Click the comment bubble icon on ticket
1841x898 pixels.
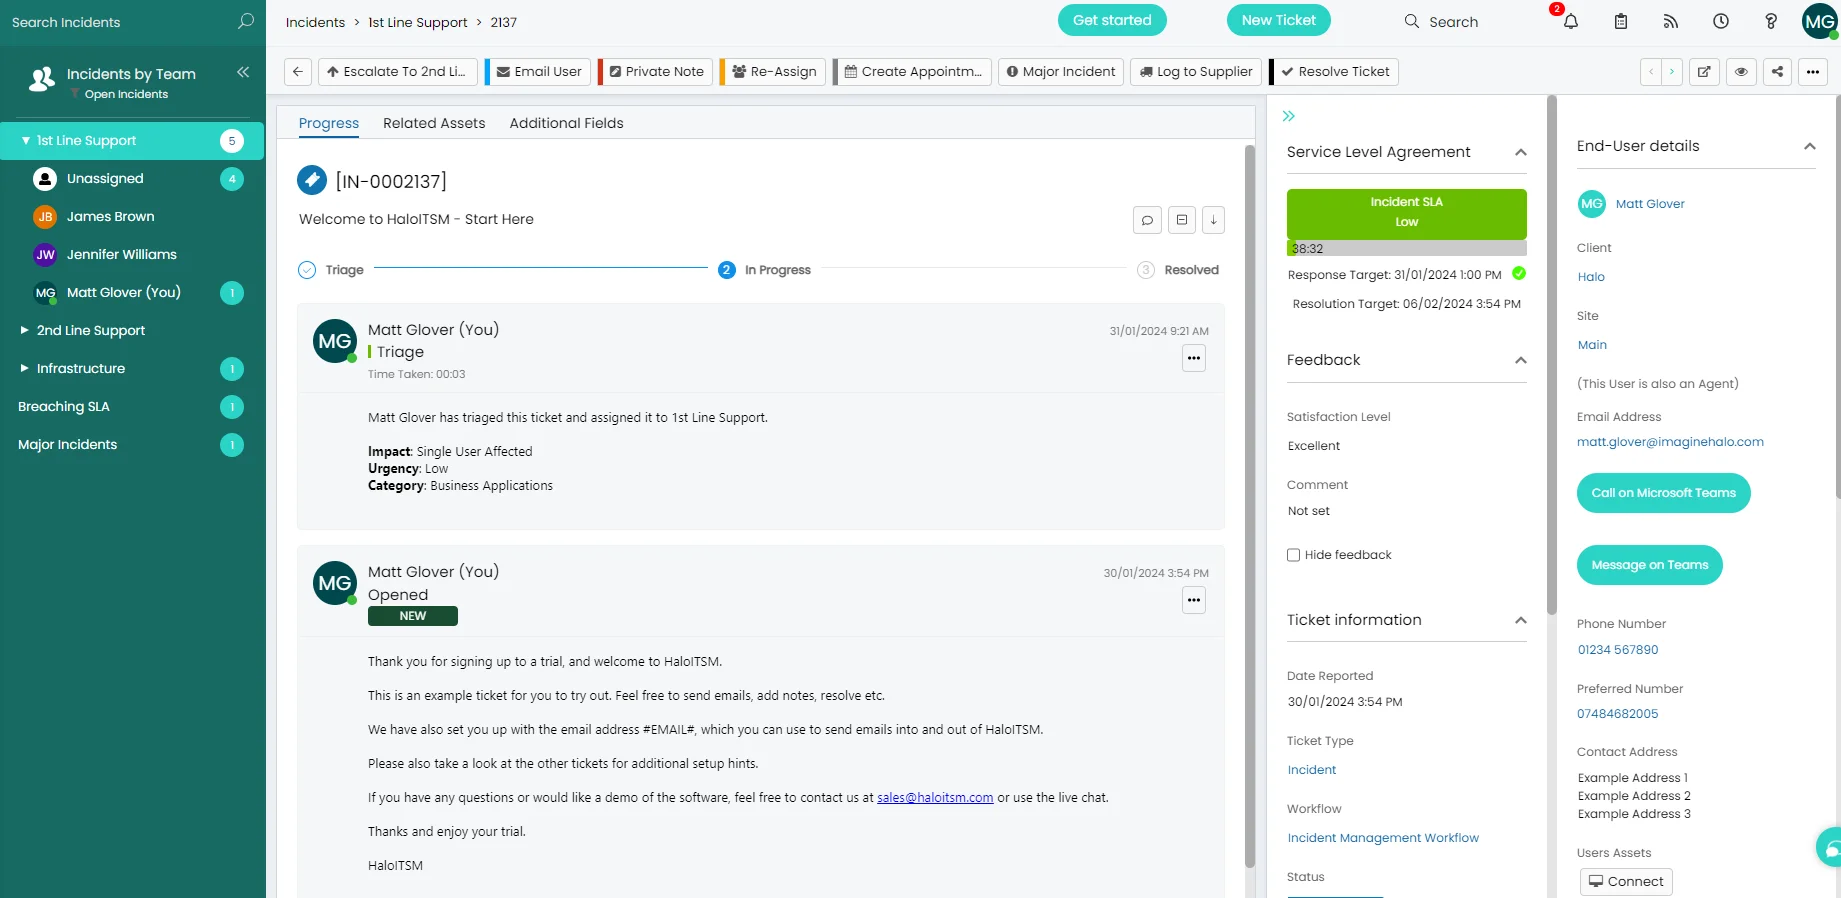pos(1147,220)
